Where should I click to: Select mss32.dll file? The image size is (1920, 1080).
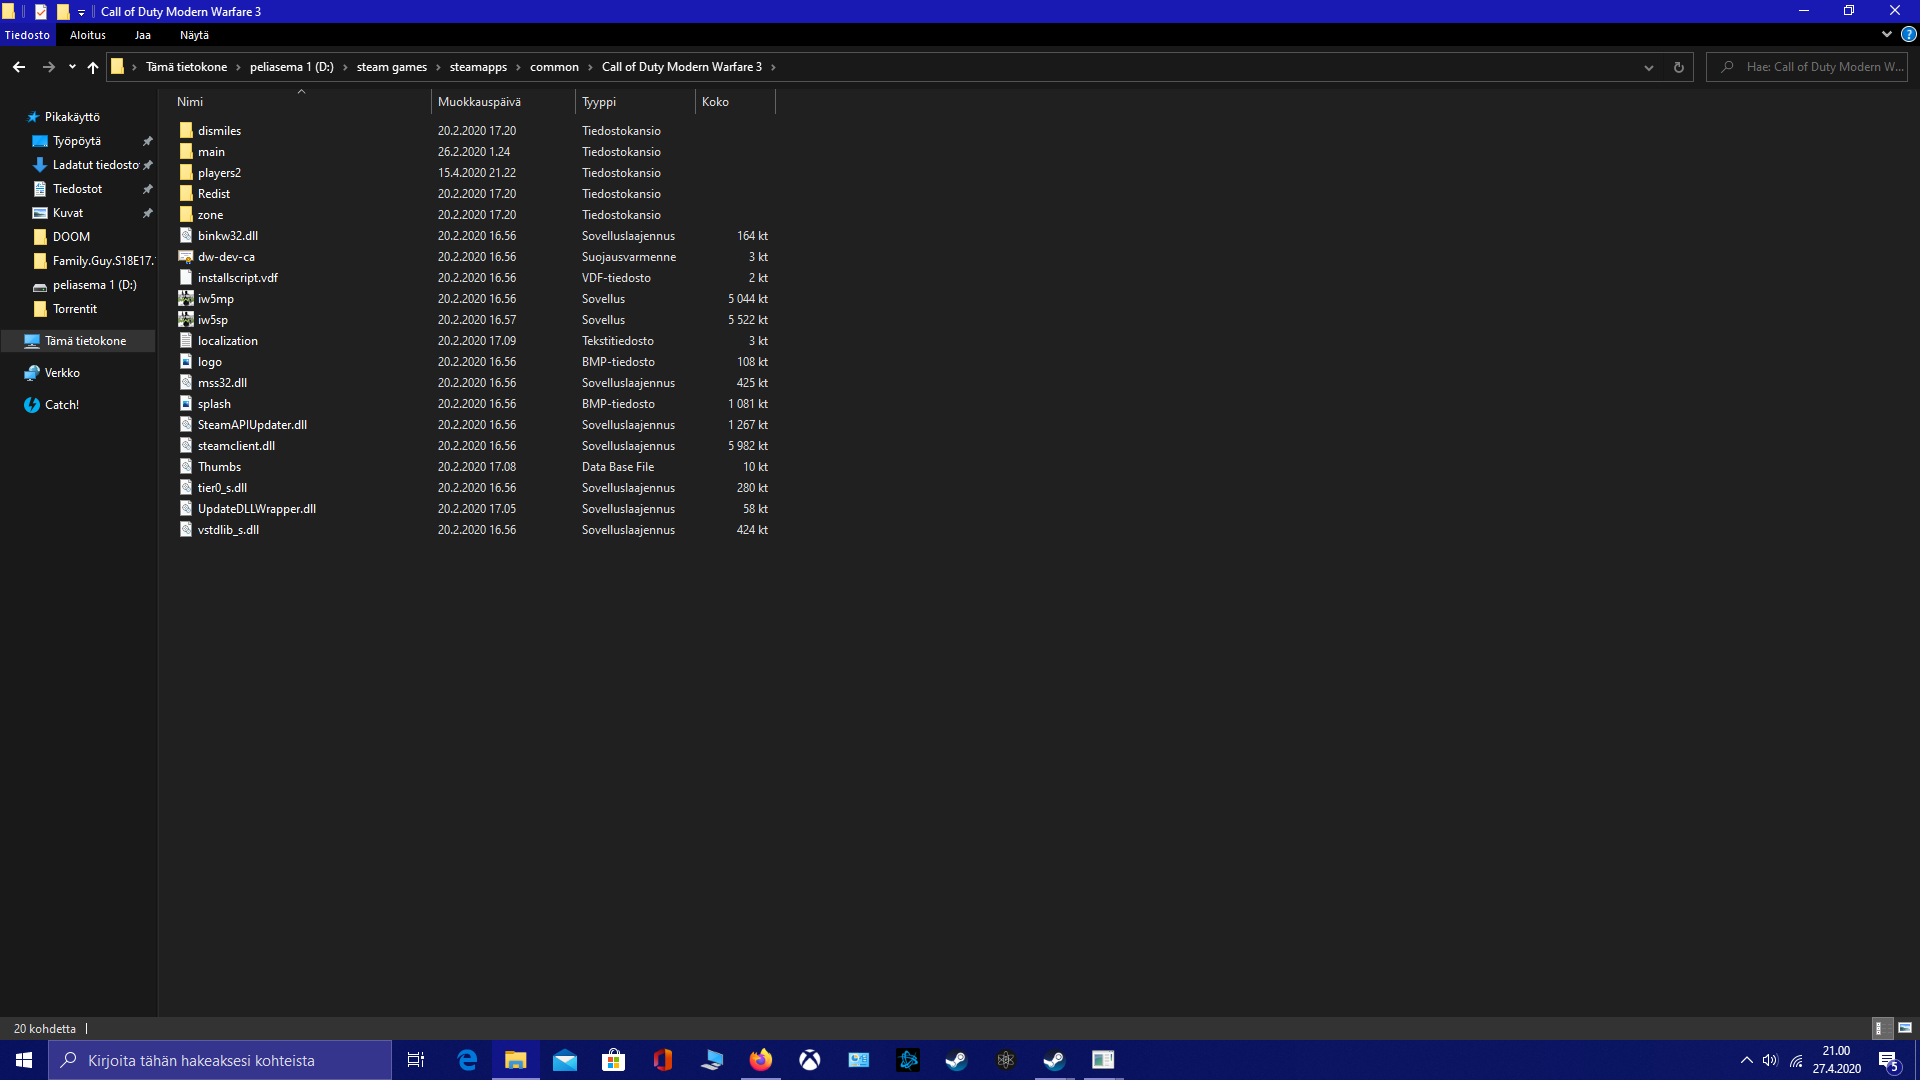(222, 383)
